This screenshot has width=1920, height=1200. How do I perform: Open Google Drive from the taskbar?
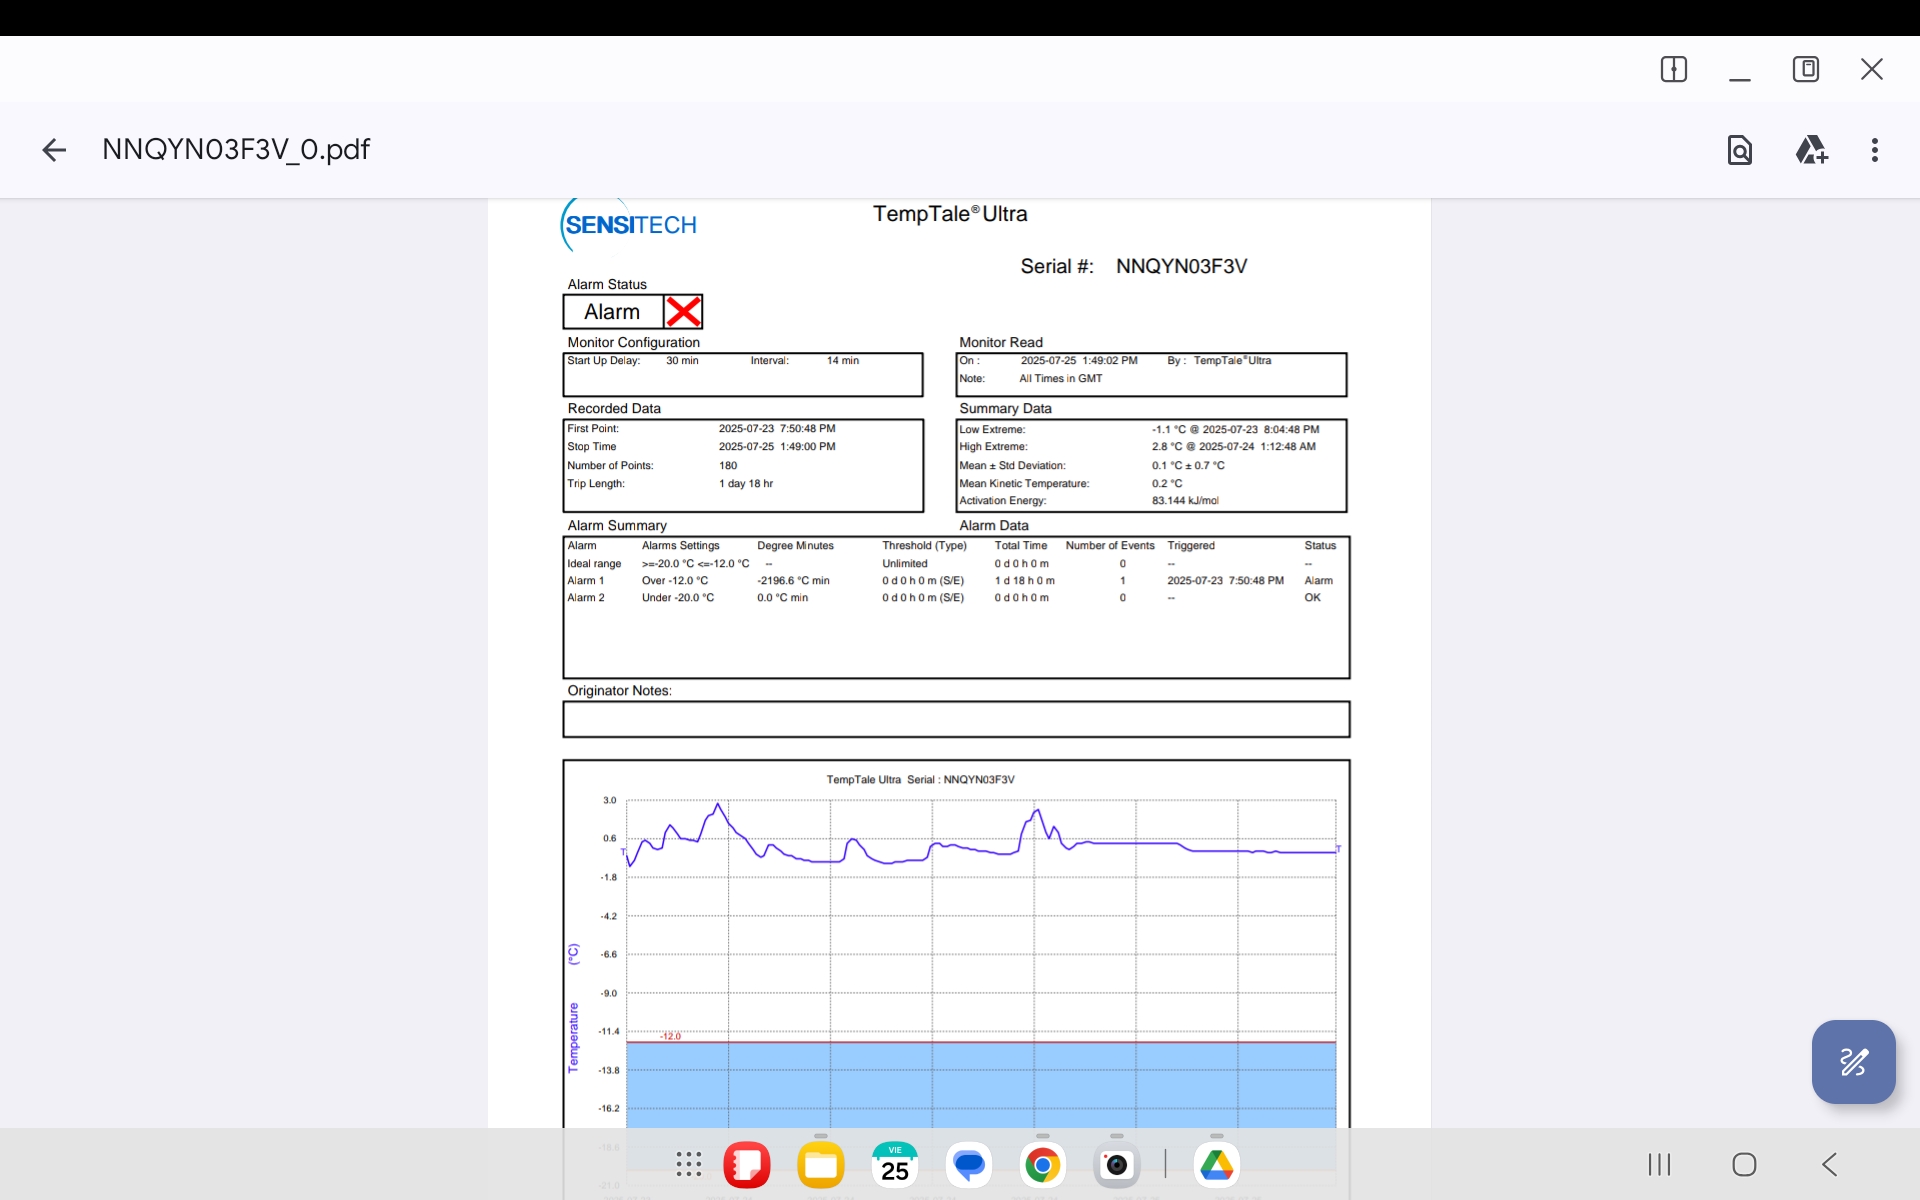tap(1216, 1164)
